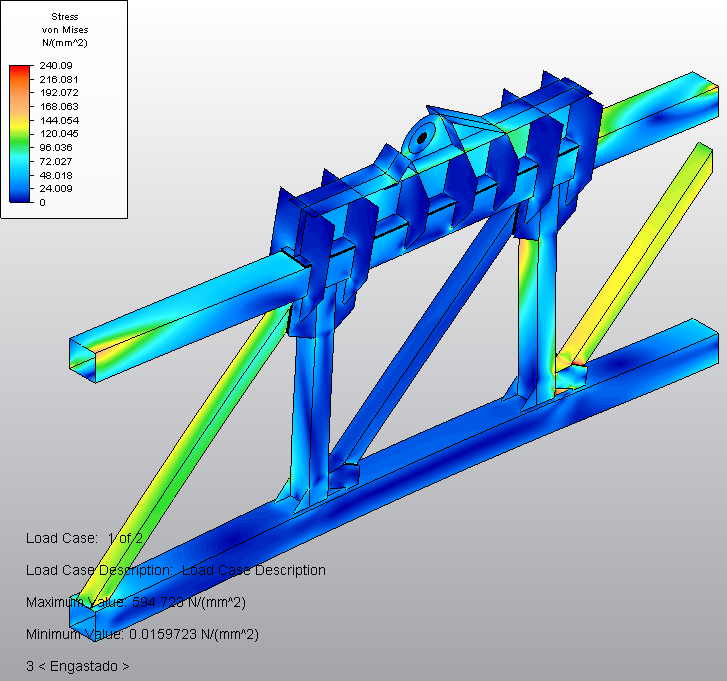Image resolution: width=727 pixels, height=681 pixels.
Task: Click the 'Load Case: 1 of 2' text
Action: pyautogui.click(x=84, y=538)
